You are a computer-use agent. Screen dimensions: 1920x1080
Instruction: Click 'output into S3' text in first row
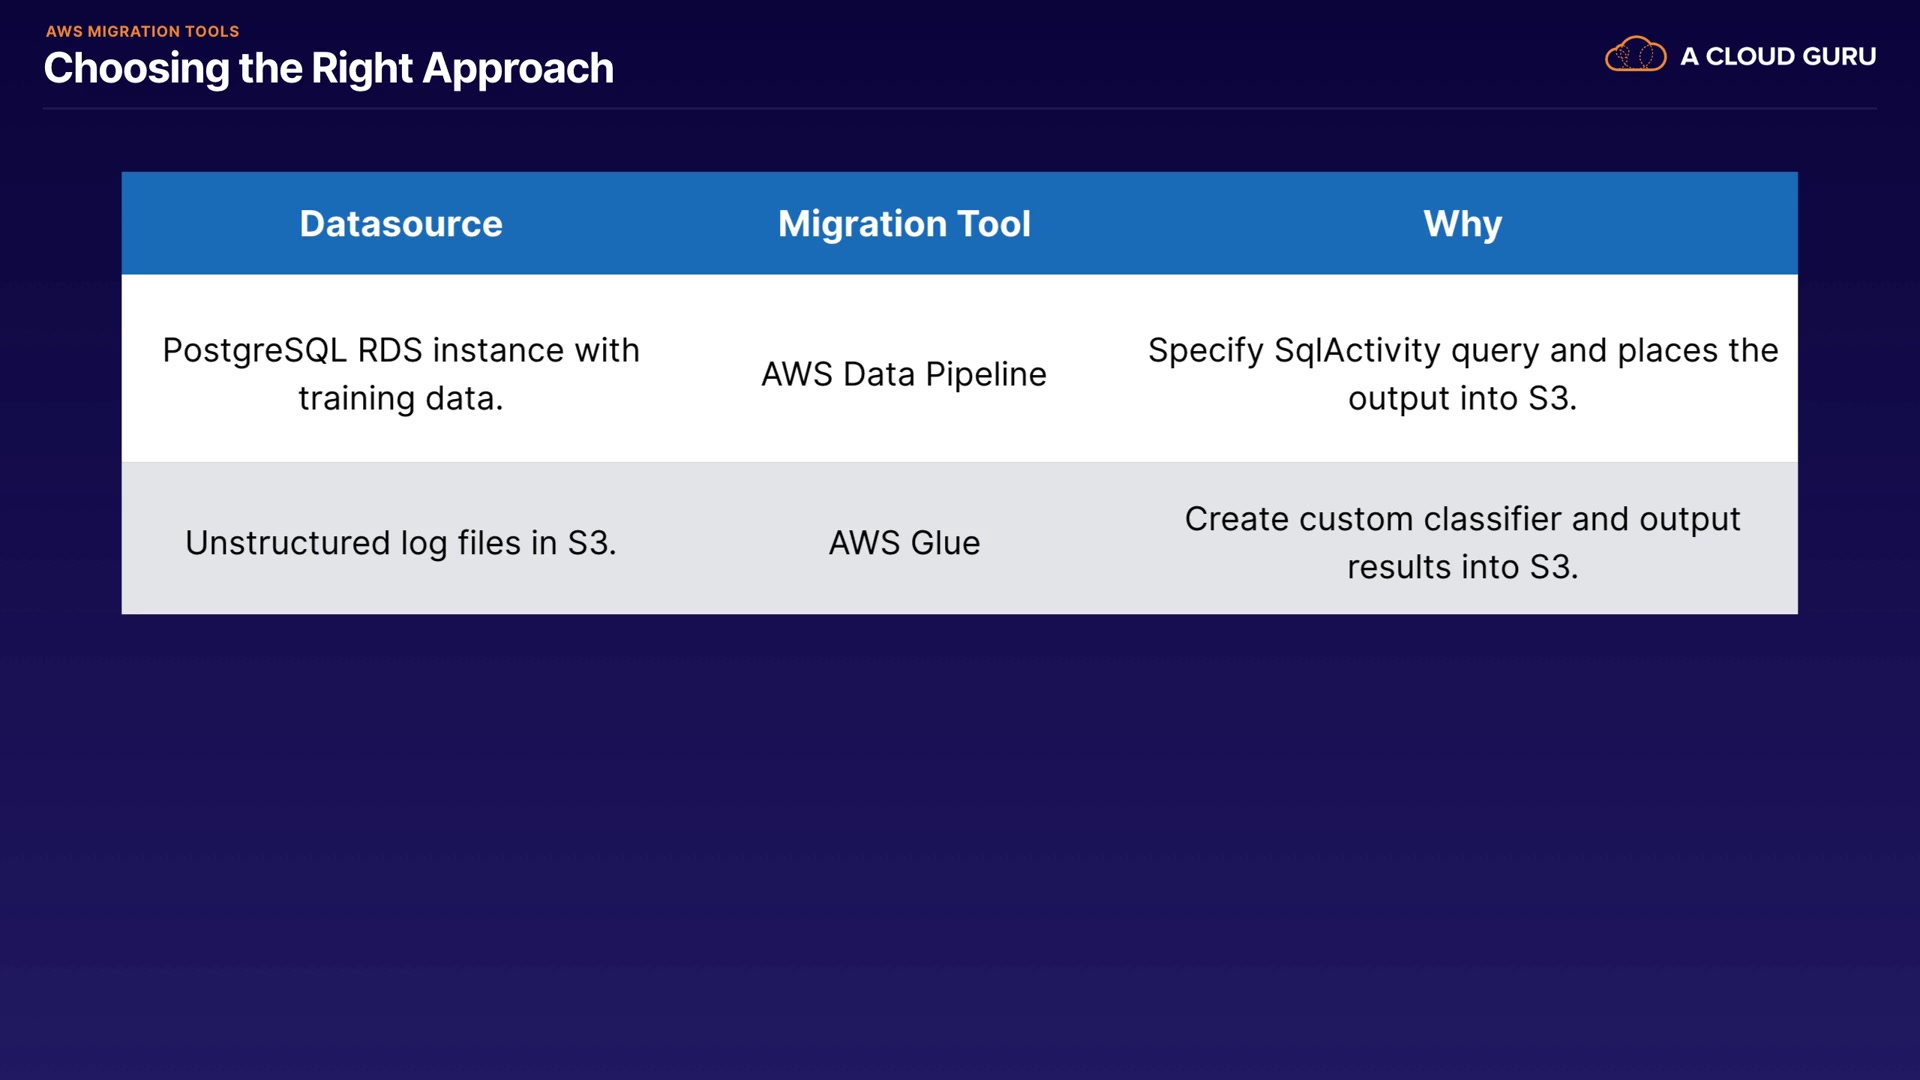(1462, 398)
